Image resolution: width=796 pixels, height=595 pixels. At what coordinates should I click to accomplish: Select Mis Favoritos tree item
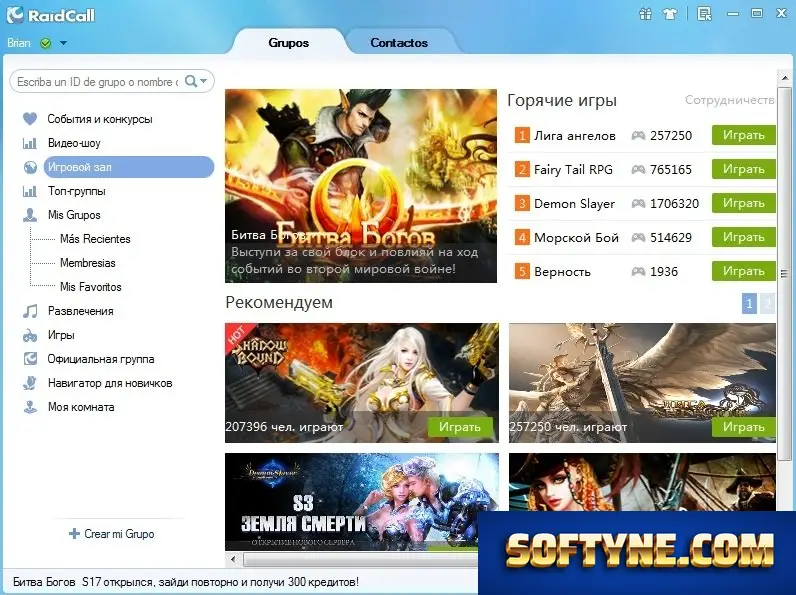(x=91, y=287)
